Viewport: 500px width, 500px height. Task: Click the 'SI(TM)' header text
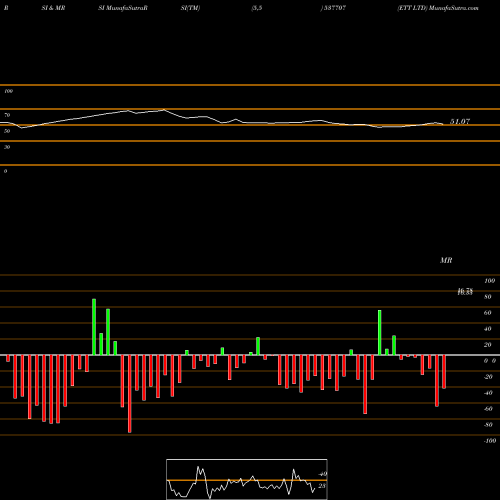click(x=190, y=8)
